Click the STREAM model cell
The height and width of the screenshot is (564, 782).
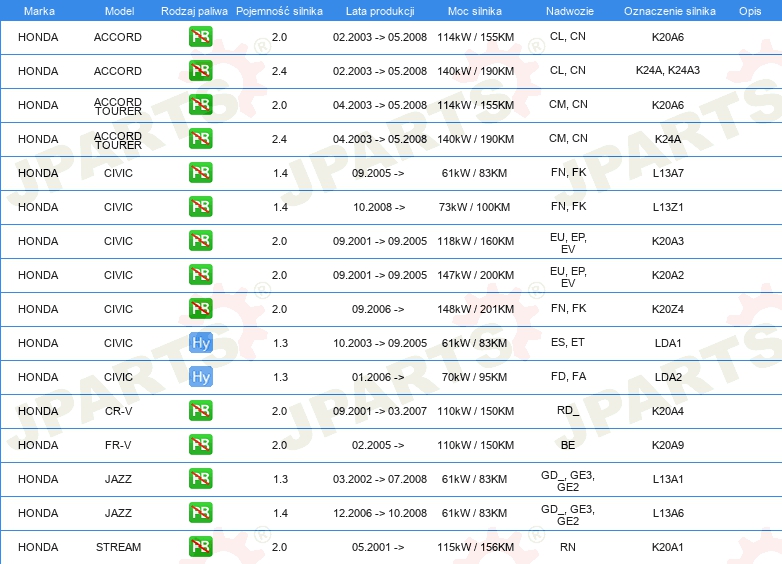pyautogui.click(x=118, y=547)
